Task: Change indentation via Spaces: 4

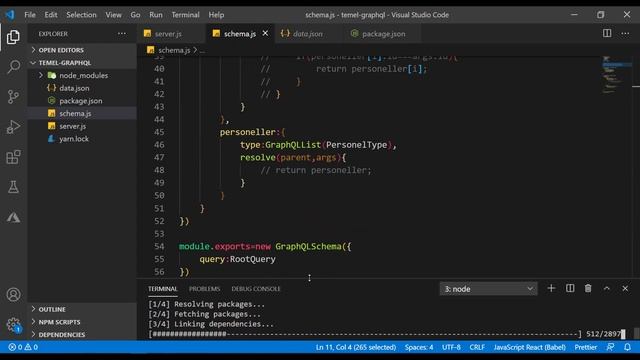Action: [x=419, y=347]
